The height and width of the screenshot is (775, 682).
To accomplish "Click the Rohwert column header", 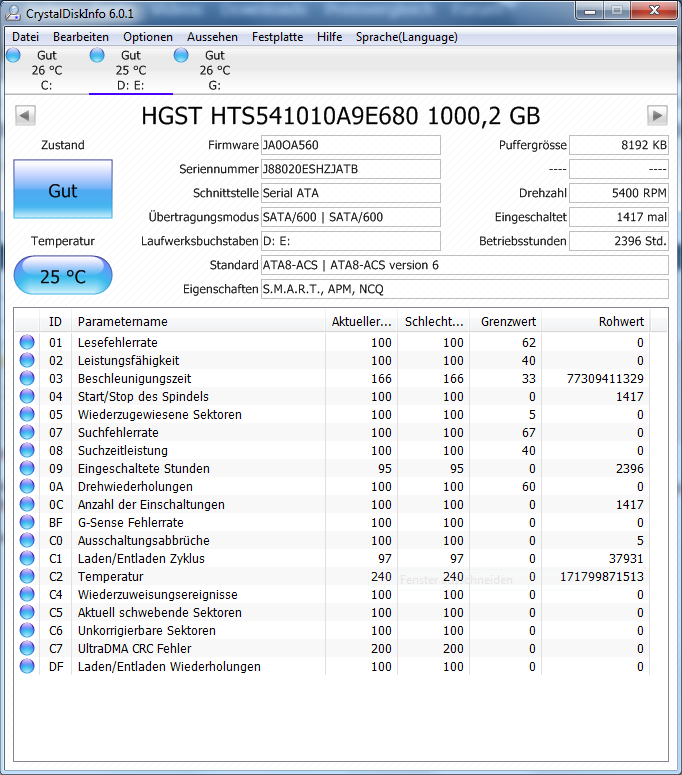I will click(x=596, y=322).
